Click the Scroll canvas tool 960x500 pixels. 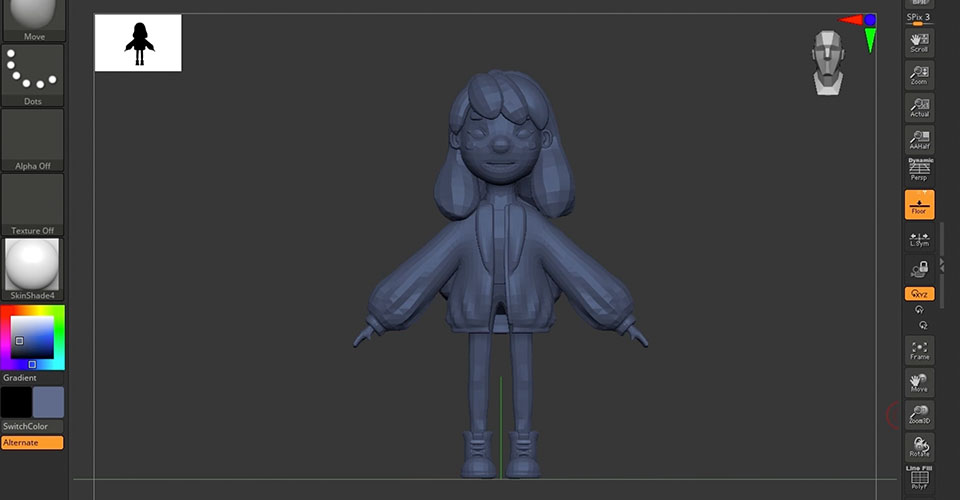920,43
